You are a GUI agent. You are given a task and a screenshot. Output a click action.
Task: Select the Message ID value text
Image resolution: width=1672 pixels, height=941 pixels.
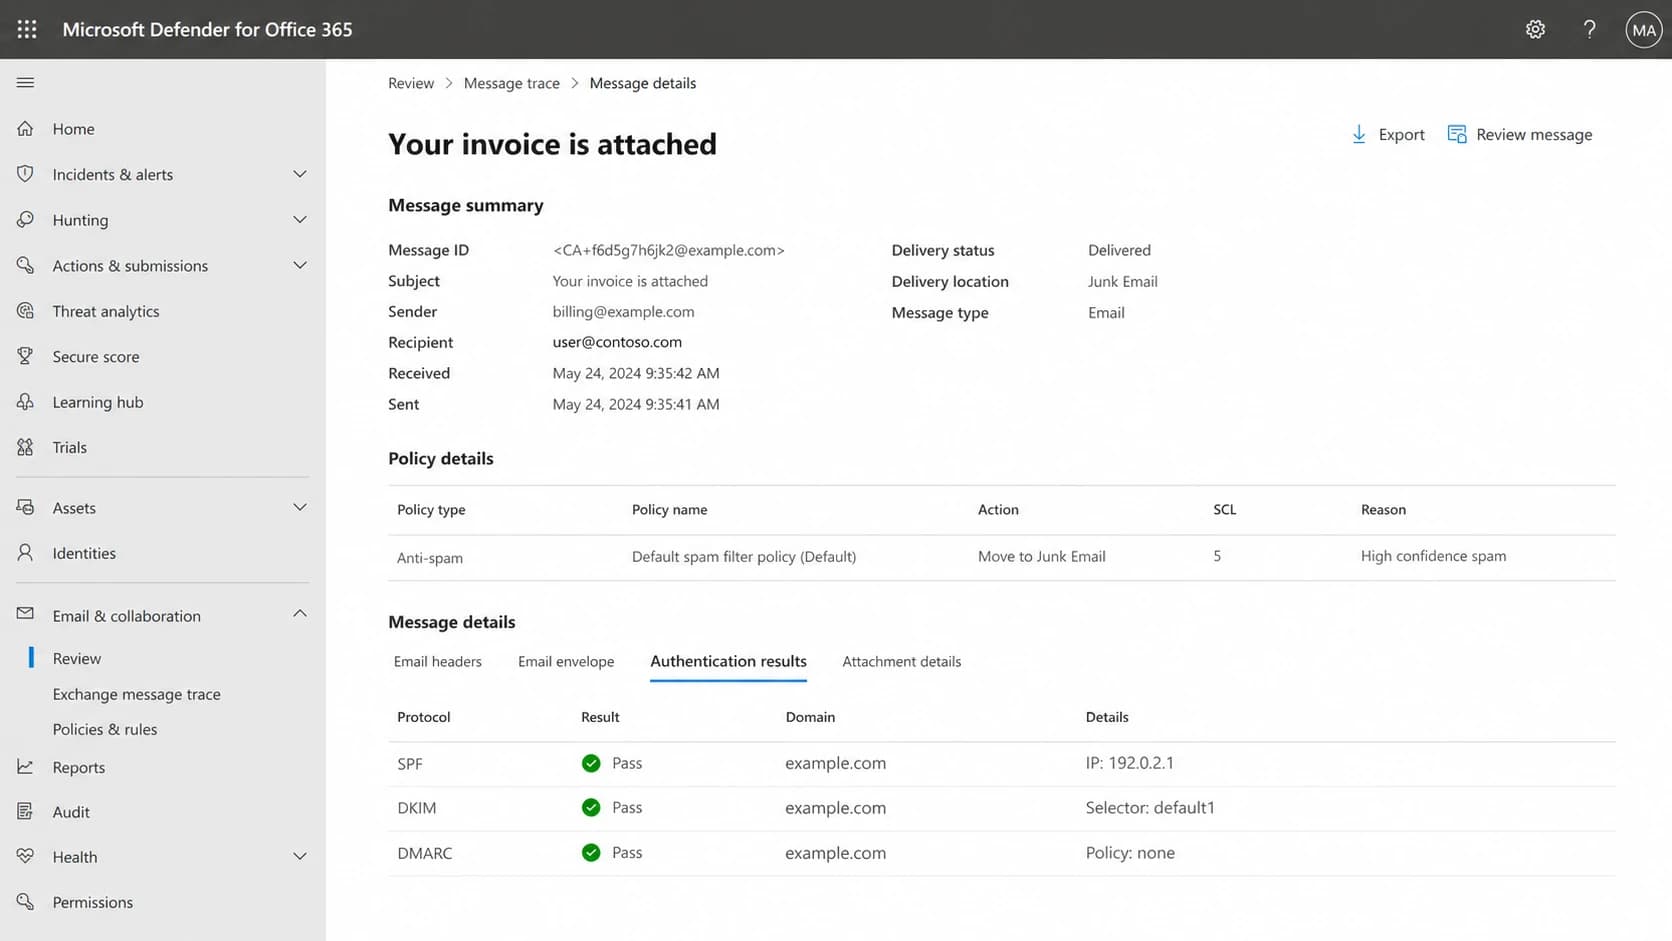point(668,250)
